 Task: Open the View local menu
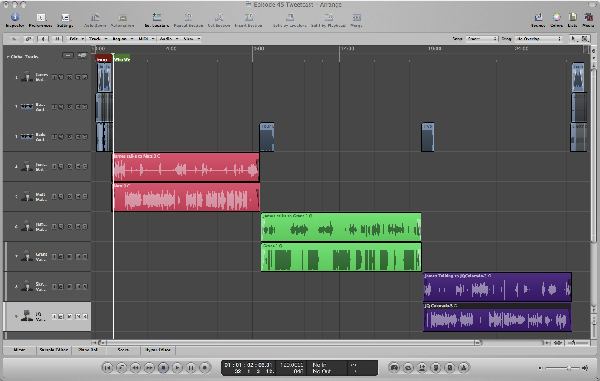tap(191, 39)
